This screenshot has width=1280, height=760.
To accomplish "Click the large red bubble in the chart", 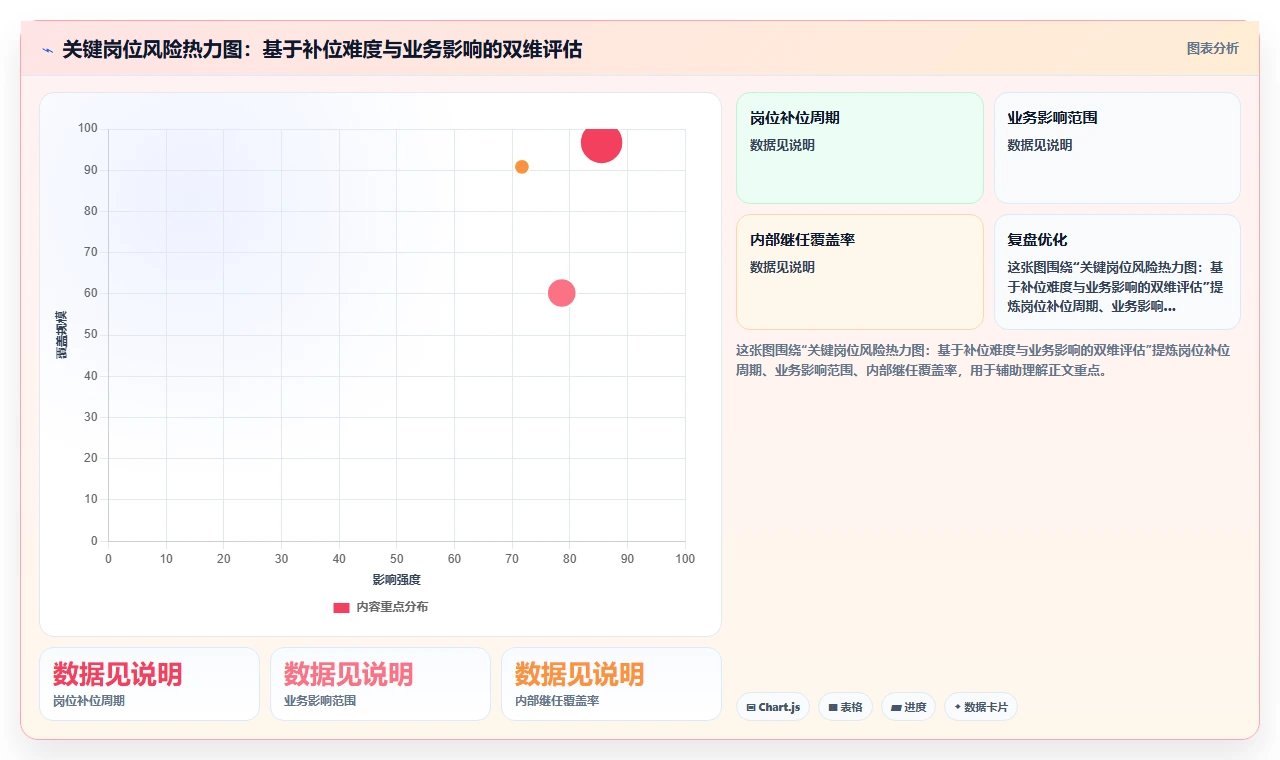I will pos(601,142).
